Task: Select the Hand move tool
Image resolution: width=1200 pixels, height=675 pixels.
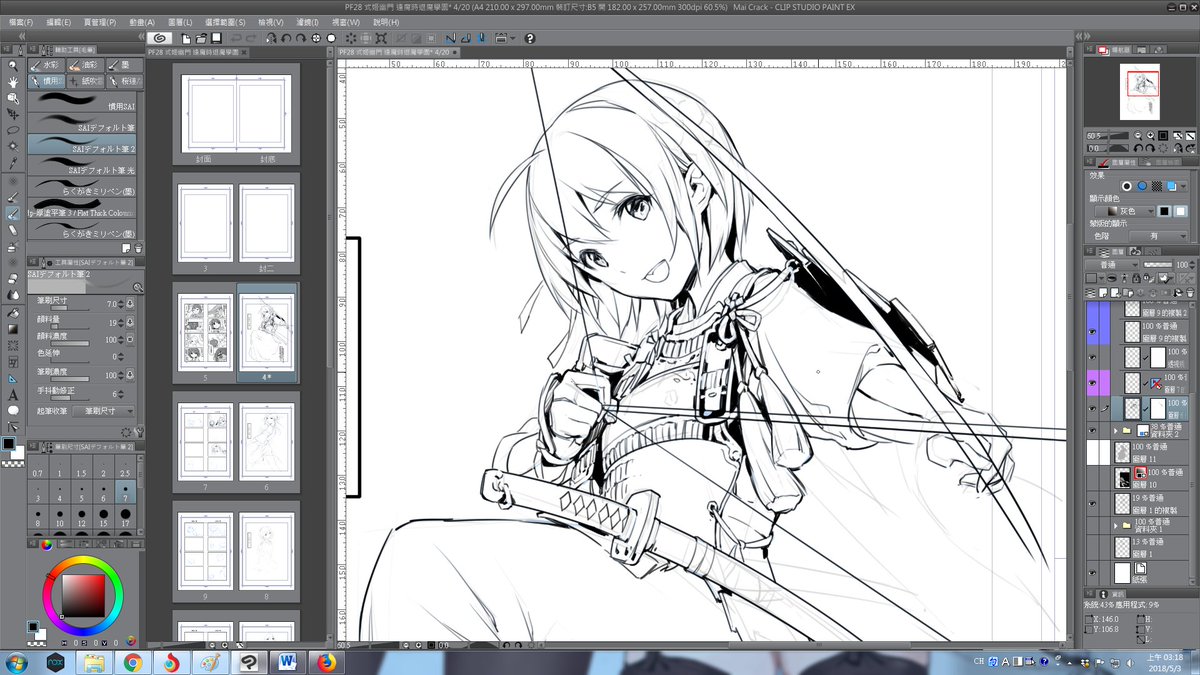Action: coord(13,81)
